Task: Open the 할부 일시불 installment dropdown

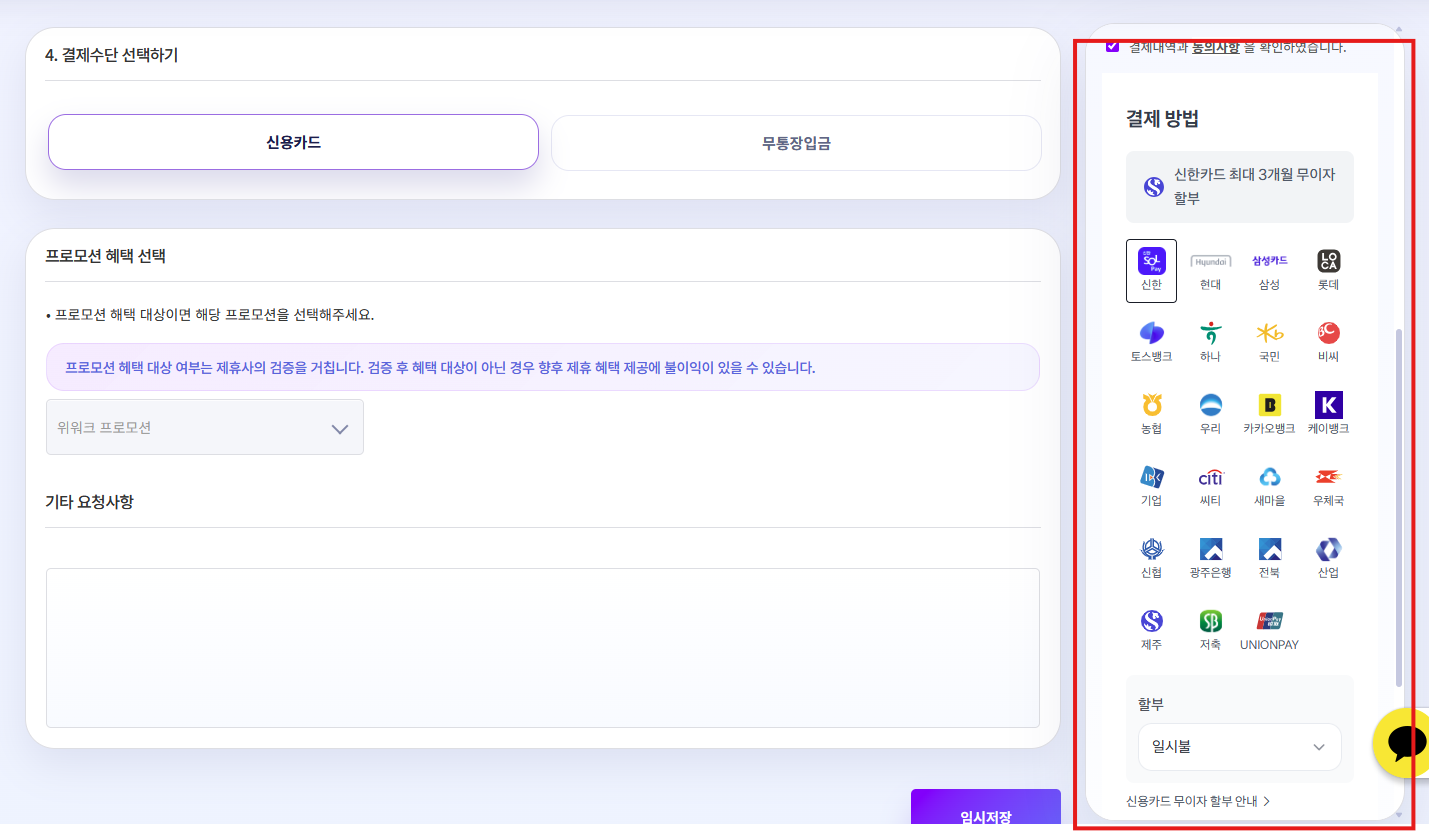Action: 1239,747
